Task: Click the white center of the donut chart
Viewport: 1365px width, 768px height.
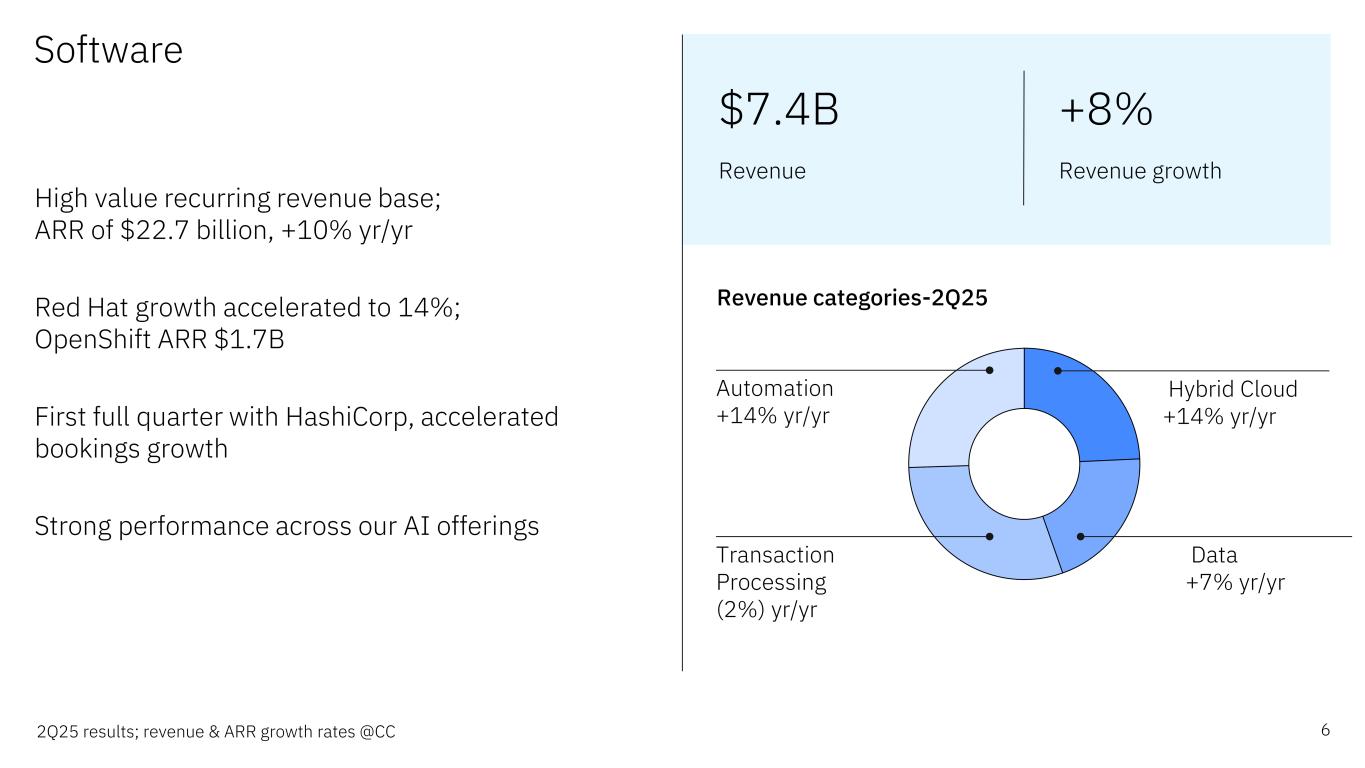Action: (x=1024, y=464)
